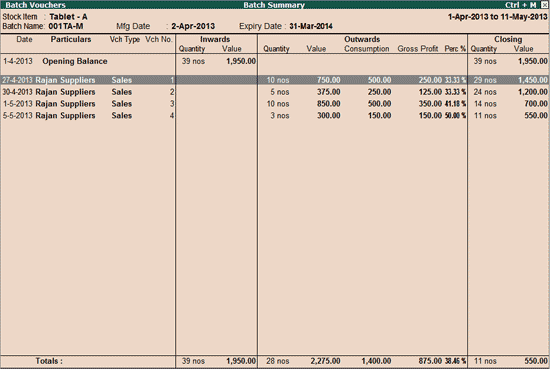Click the Totals row label
This screenshot has width=550, height=369.
pyautogui.click(x=49, y=361)
